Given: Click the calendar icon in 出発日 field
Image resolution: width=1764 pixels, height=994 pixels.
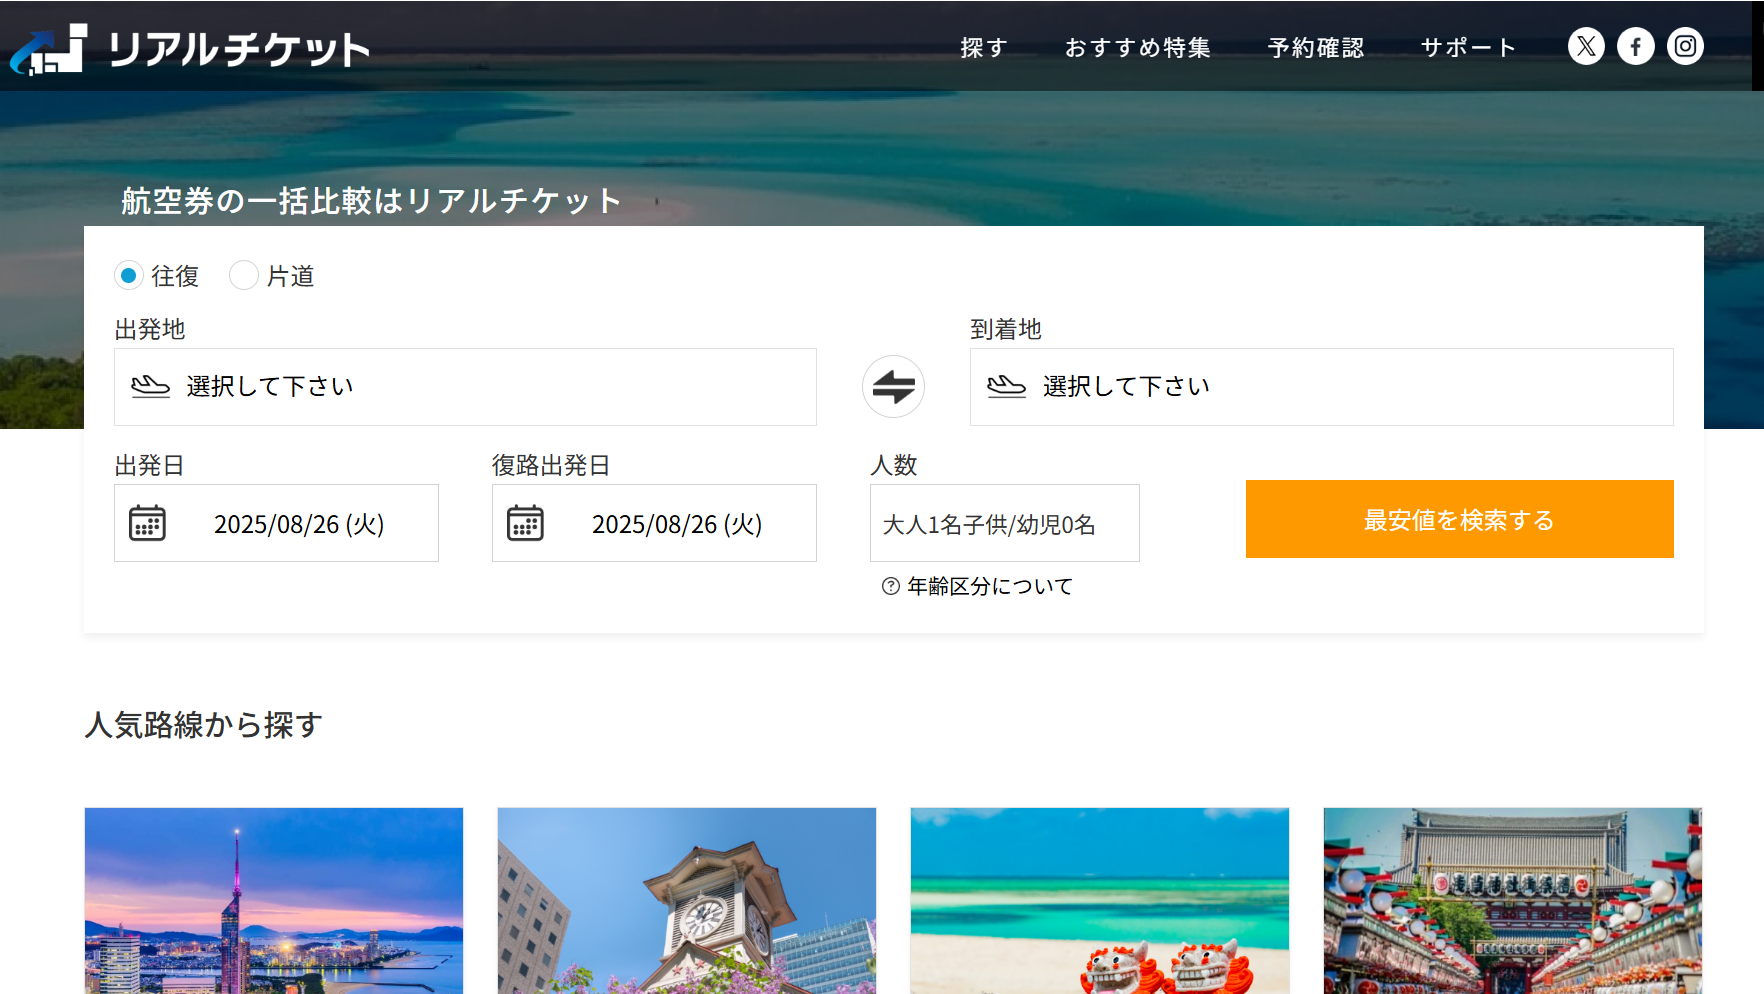Looking at the screenshot, I should tap(147, 523).
